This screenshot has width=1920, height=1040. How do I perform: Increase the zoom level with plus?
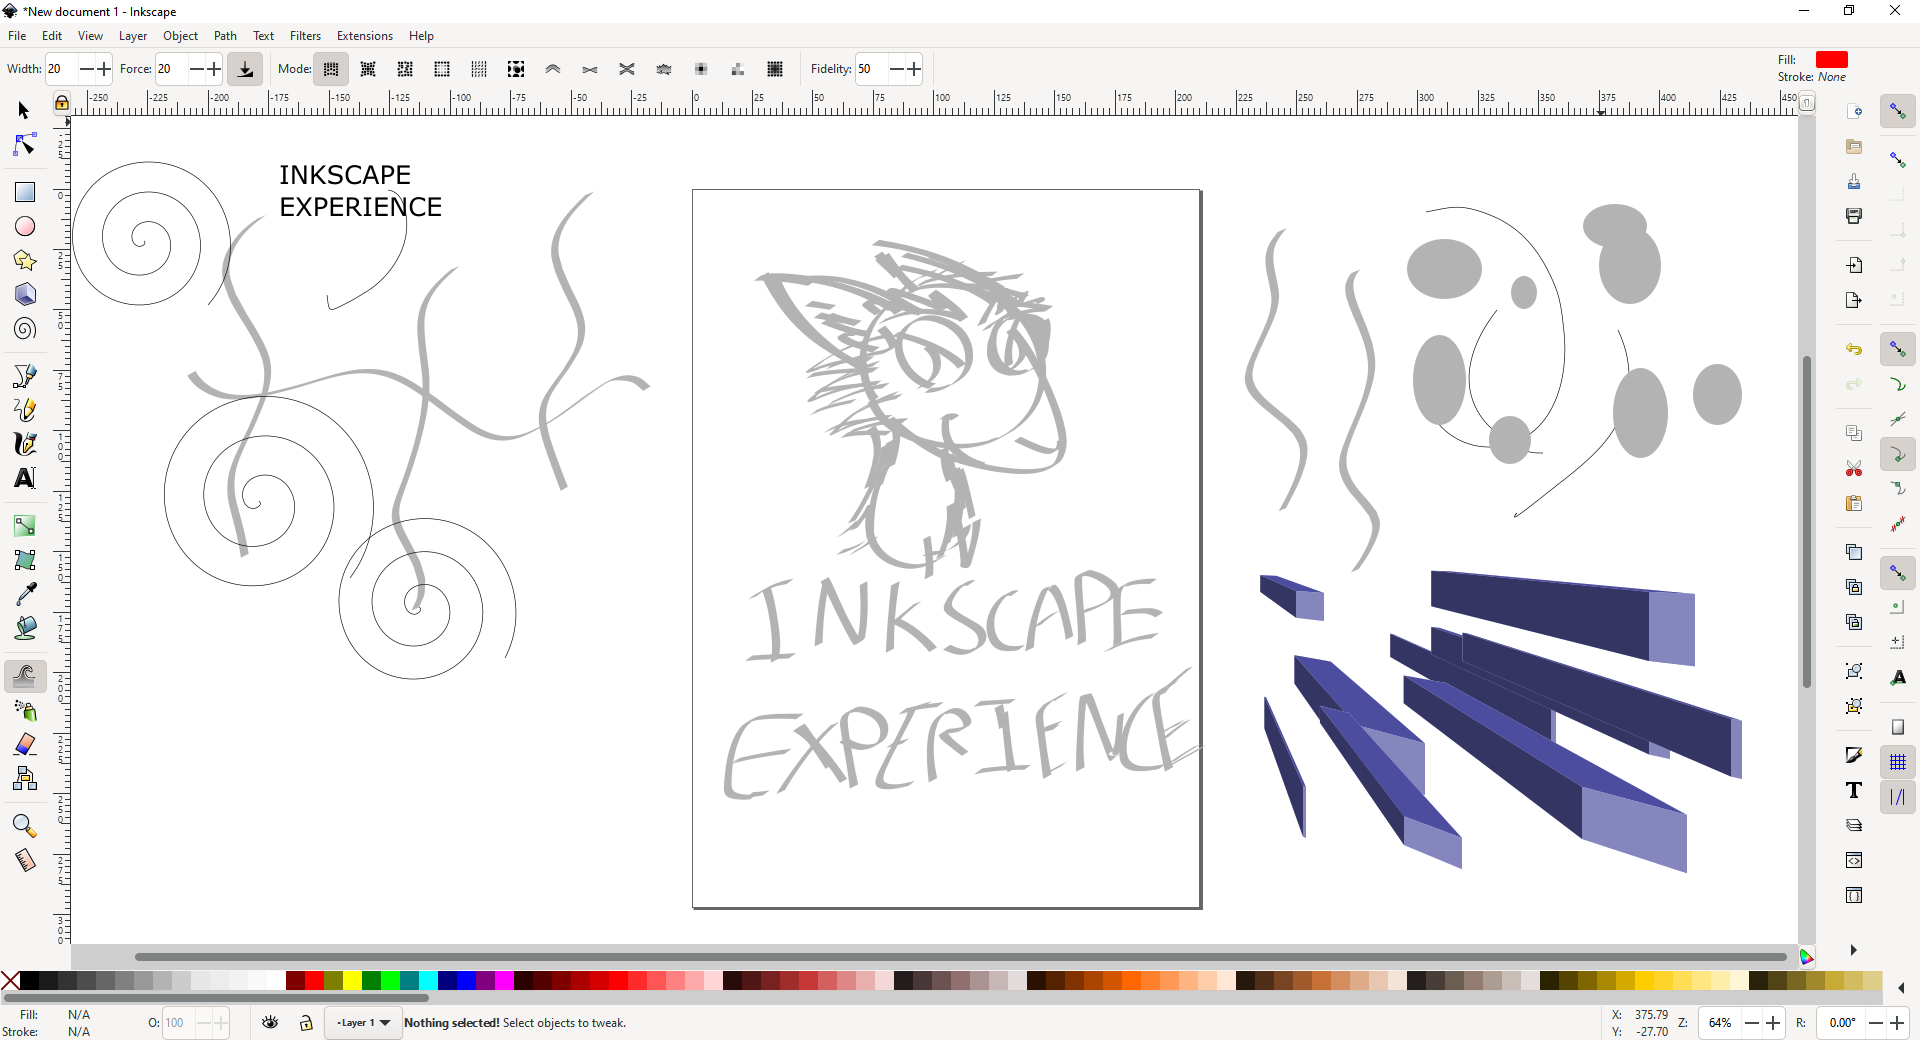pyautogui.click(x=1773, y=1022)
